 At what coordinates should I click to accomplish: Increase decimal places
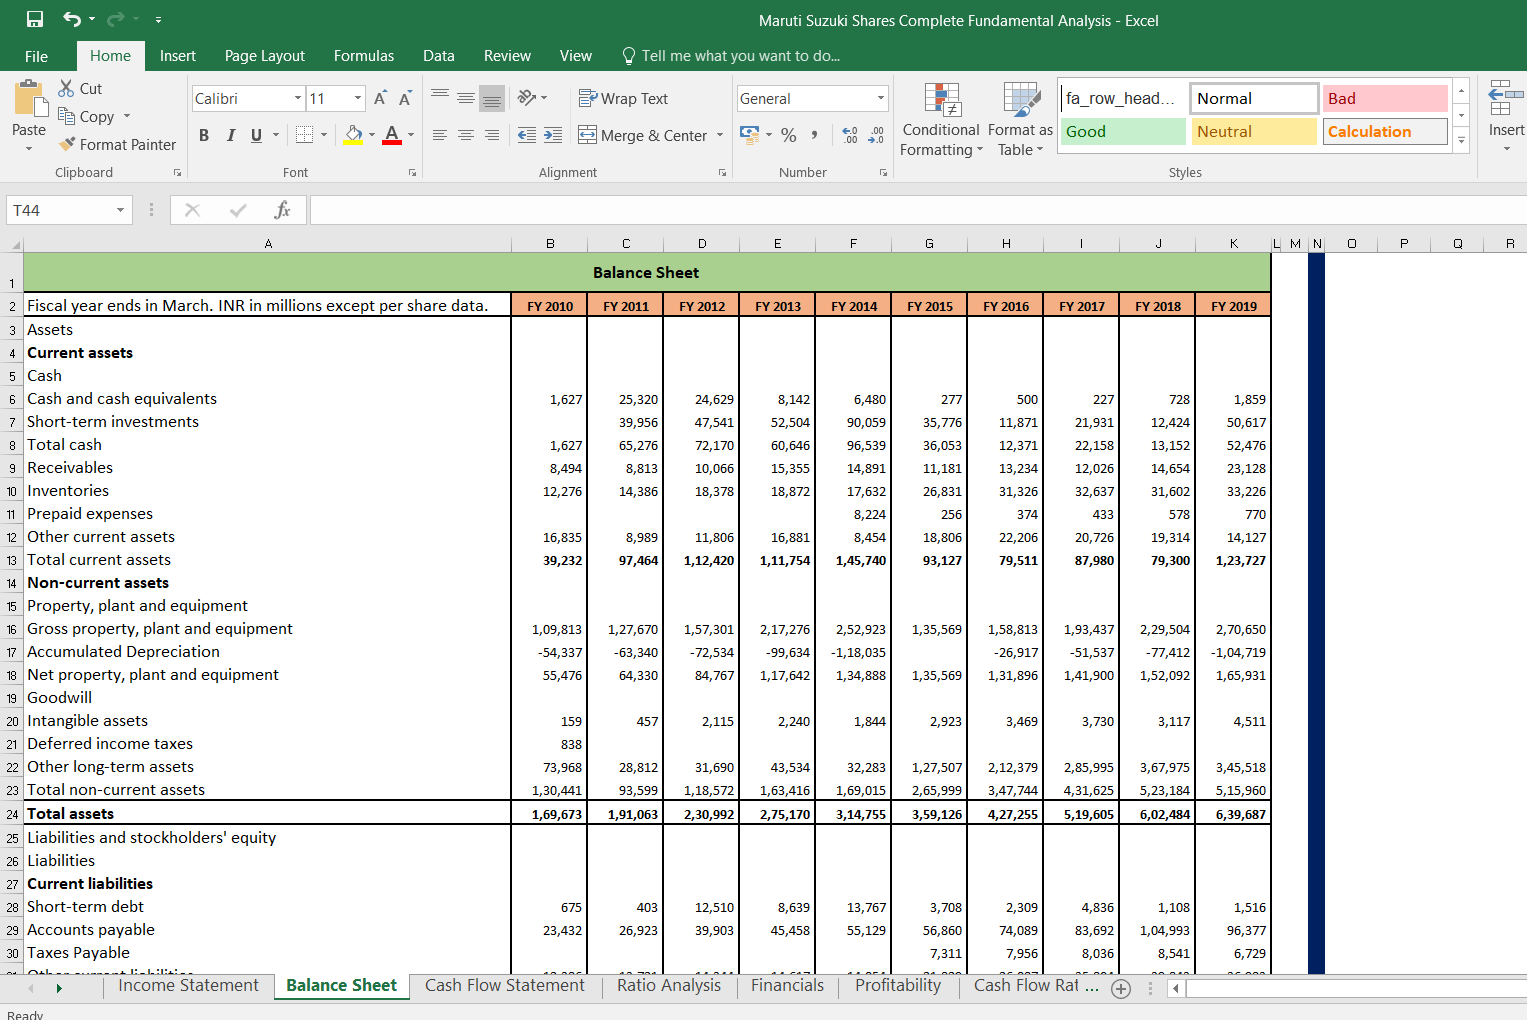(x=850, y=135)
